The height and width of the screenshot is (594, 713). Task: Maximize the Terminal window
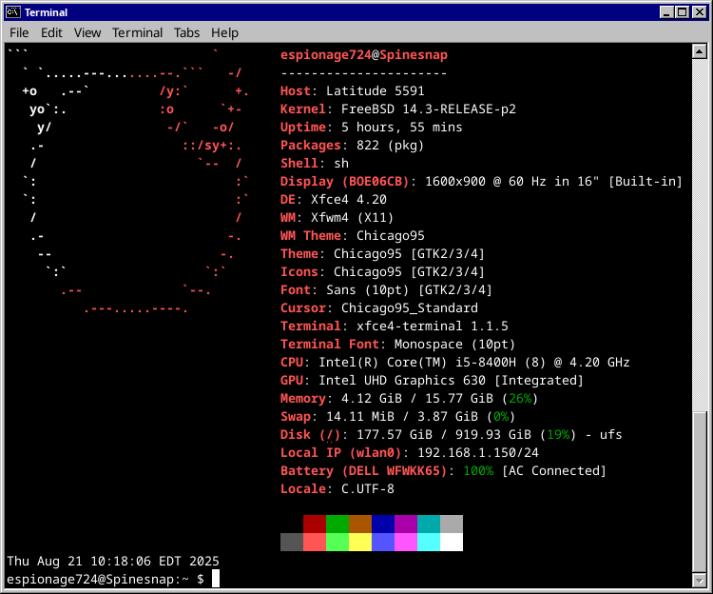click(682, 12)
